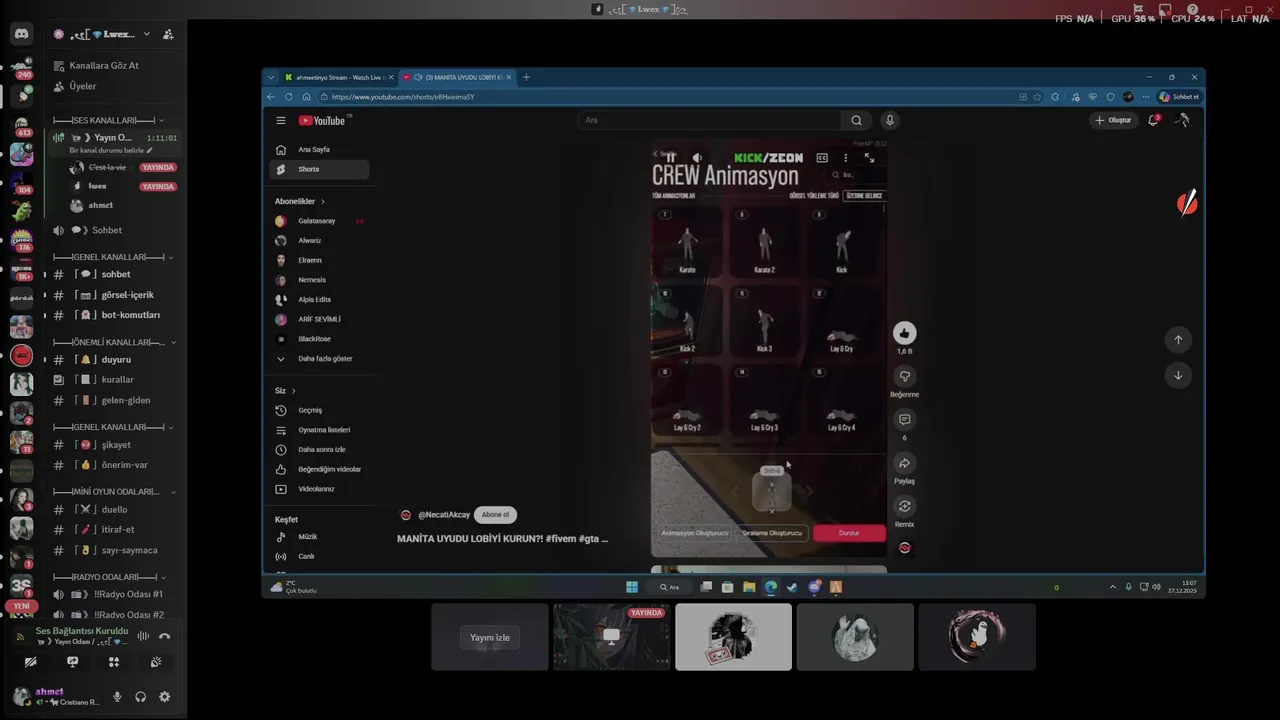This screenshot has height=720, width=1280.
Task: Disconnect from voice with hang-up icon
Action: (165, 636)
